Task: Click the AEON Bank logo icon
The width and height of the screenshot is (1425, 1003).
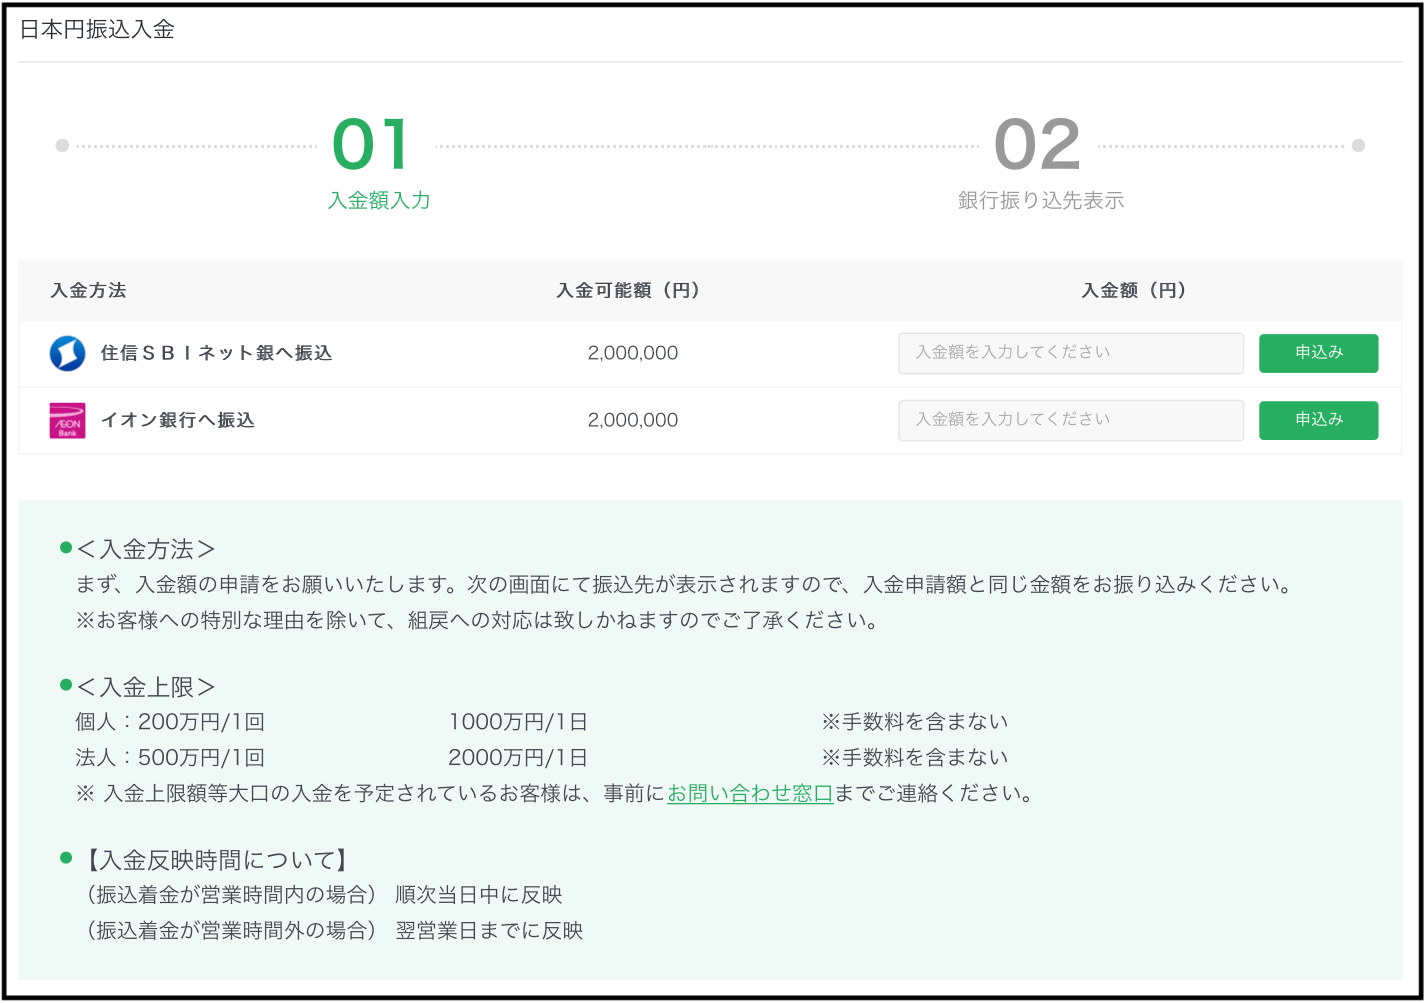Action: [x=67, y=421]
